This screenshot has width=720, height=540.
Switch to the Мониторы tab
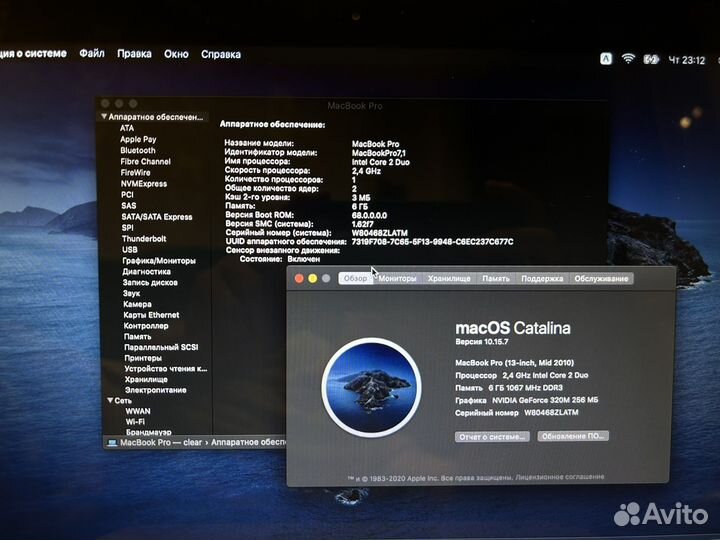click(397, 278)
